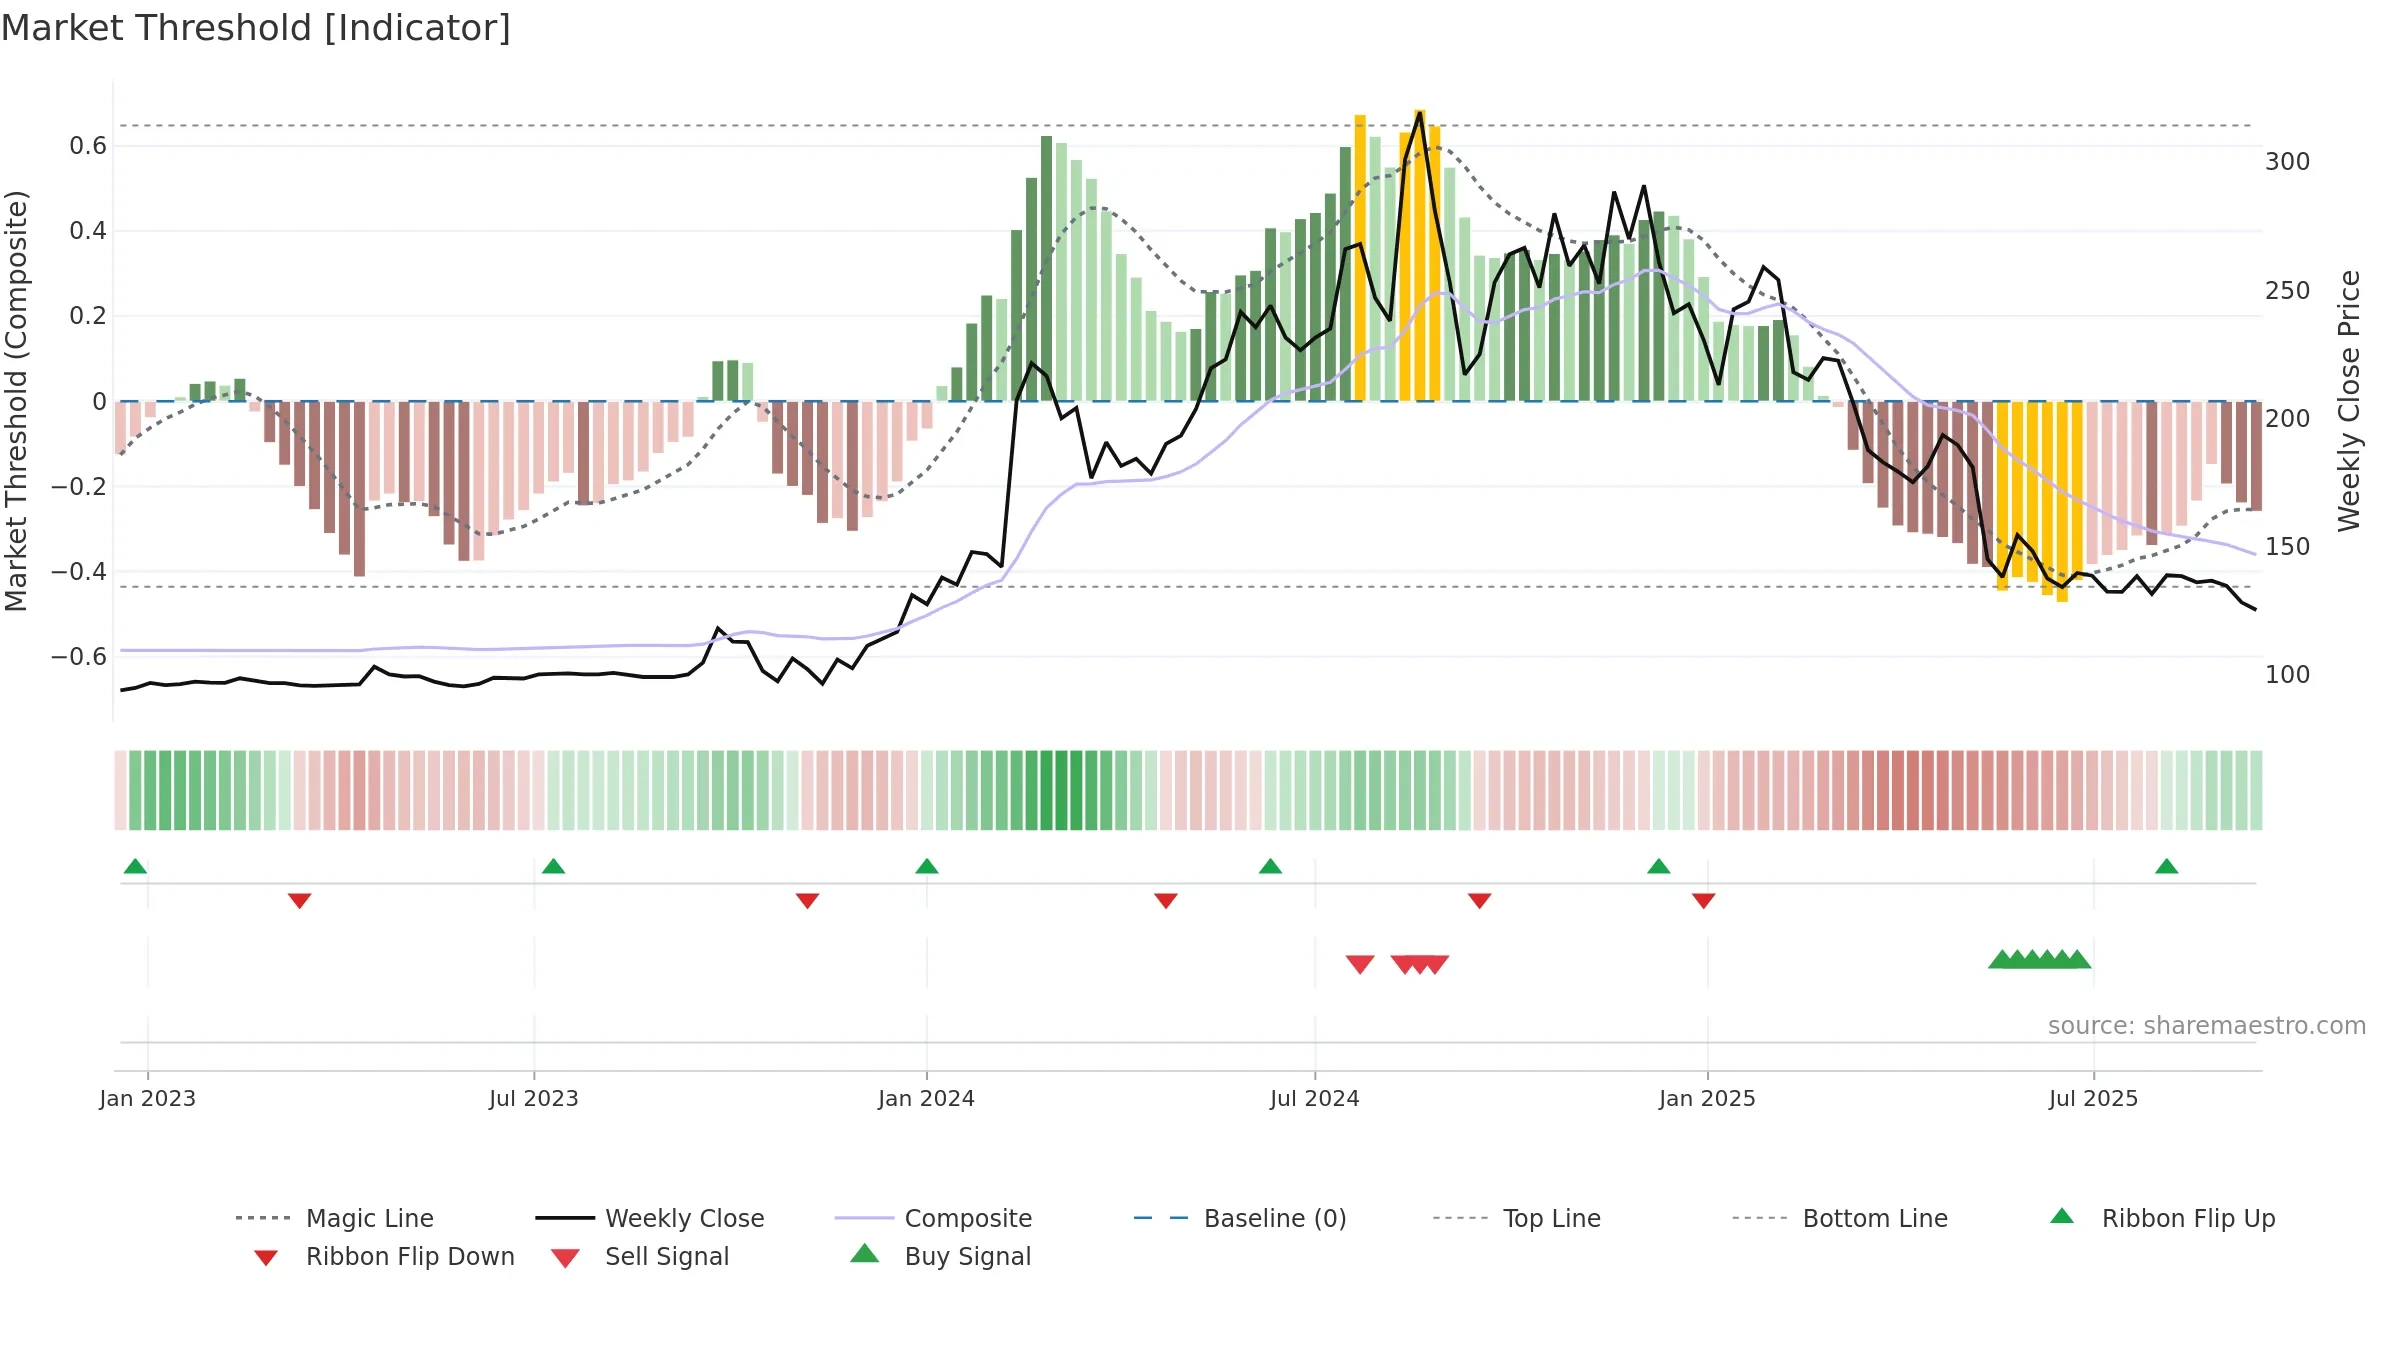Viewport: 2400px width, 1350px height.
Task: Toggle the Weekly Close legend entry
Action: 649,1218
